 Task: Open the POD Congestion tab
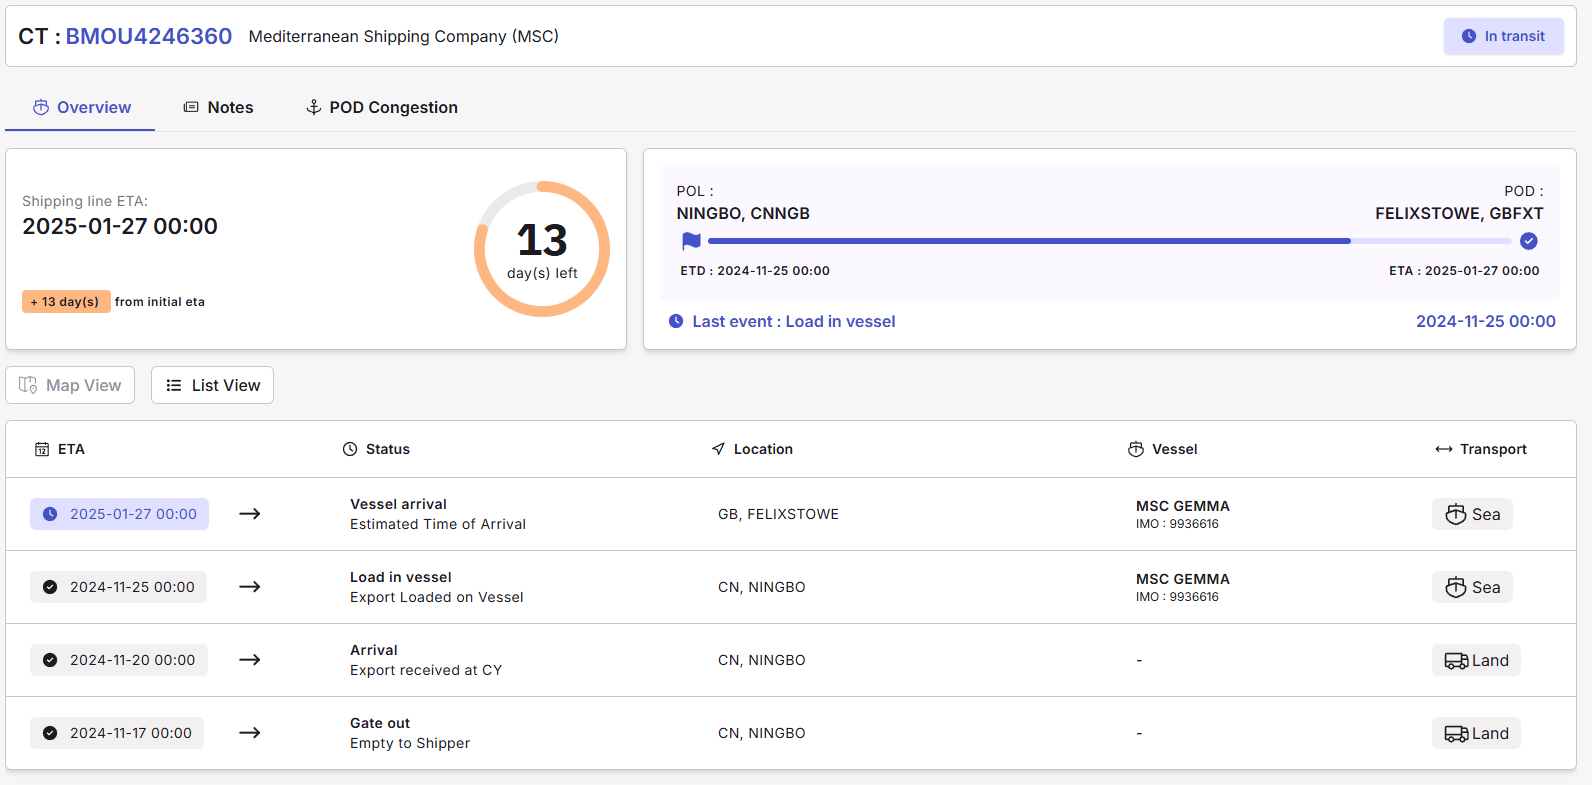point(381,107)
